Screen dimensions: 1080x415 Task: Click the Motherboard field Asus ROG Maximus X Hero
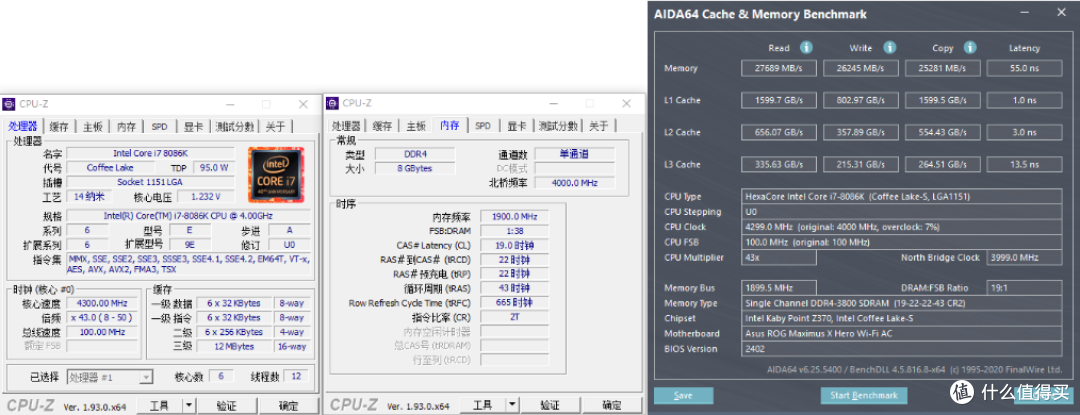coord(902,333)
